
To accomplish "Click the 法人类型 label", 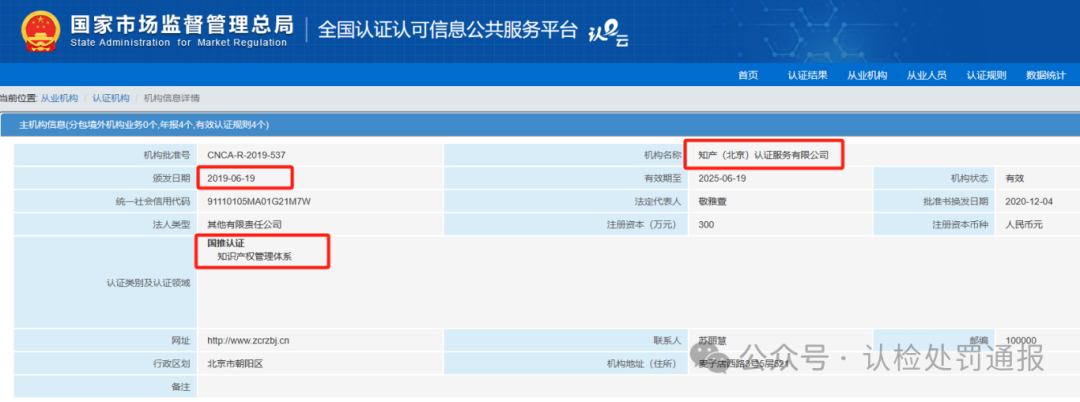I will click(171, 224).
